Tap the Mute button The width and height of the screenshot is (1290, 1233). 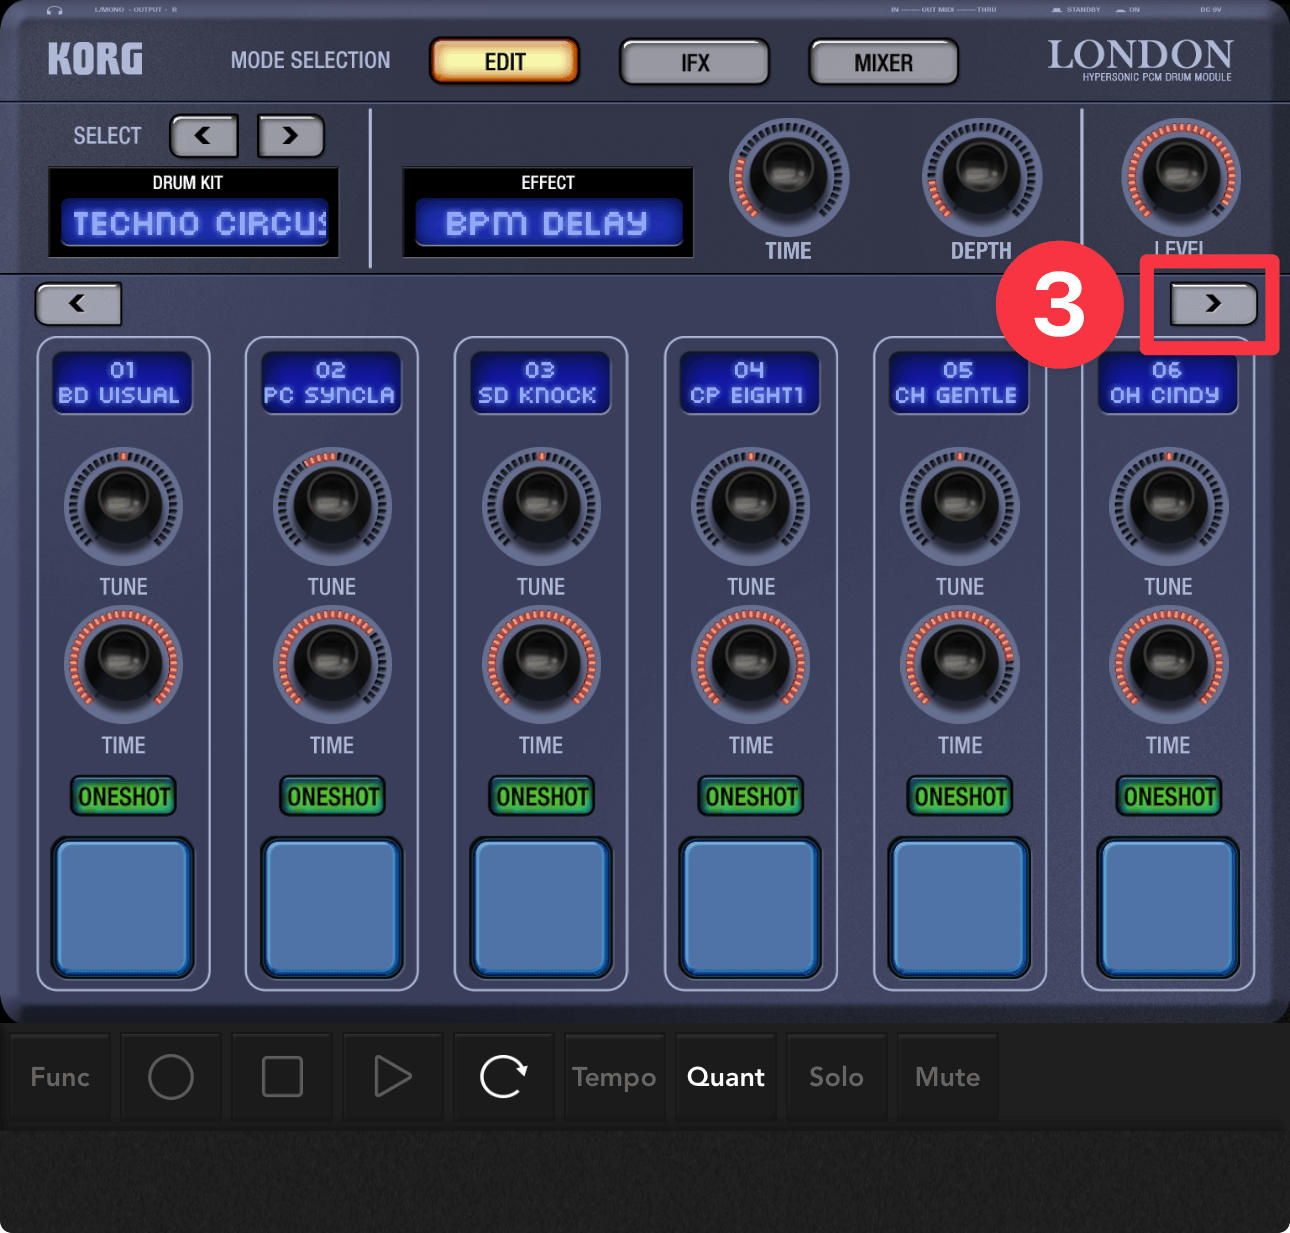pyautogui.click(x=947, y=1077)
